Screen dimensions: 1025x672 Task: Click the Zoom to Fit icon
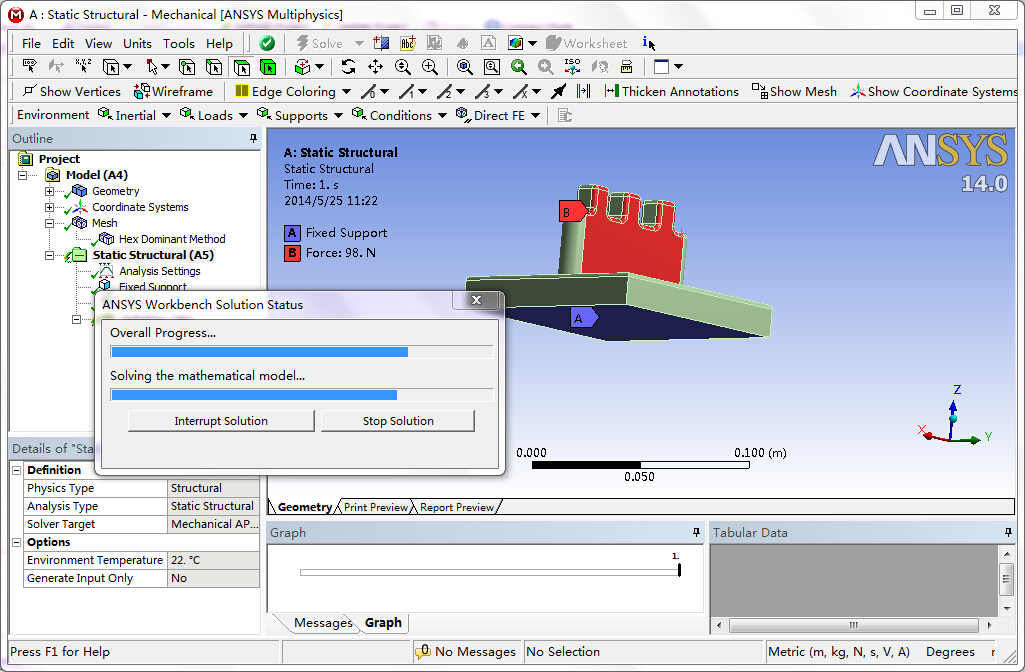(x=463, y=67)
